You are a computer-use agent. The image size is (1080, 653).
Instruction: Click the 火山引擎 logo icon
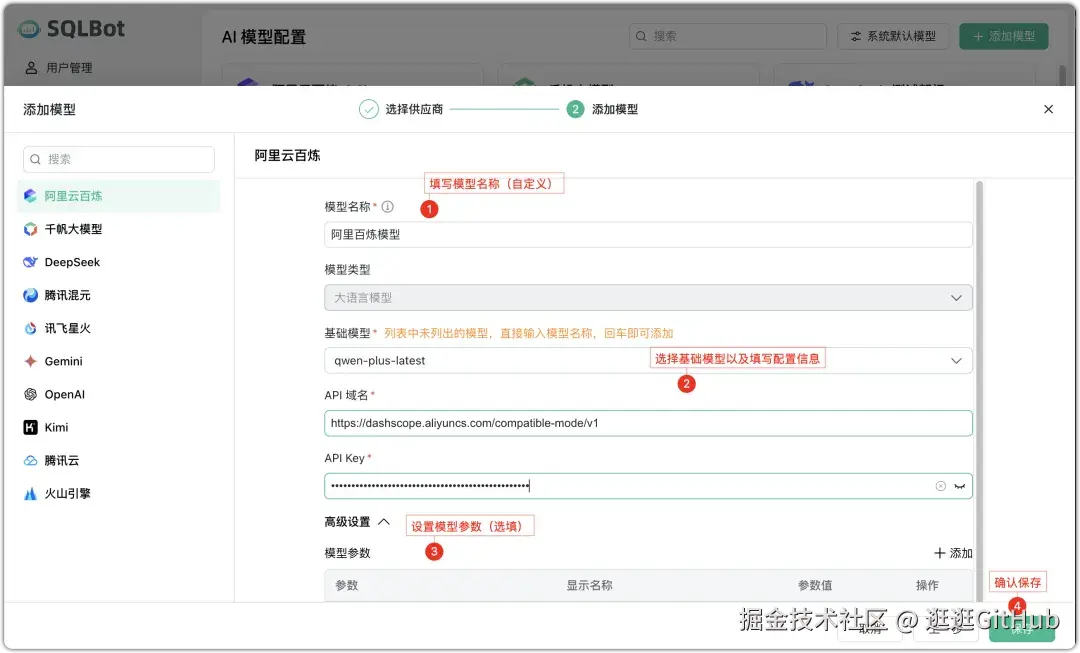[30, 493]
